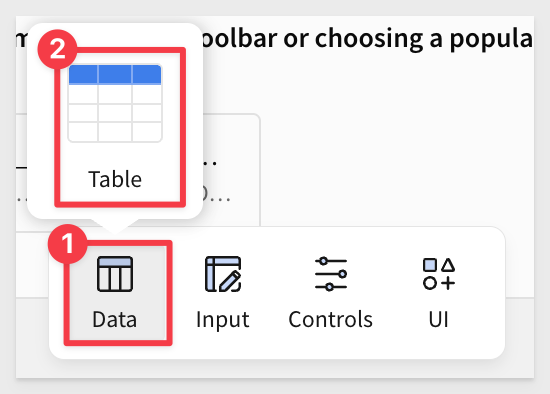Open the Controls menu

tap(331, 293)
